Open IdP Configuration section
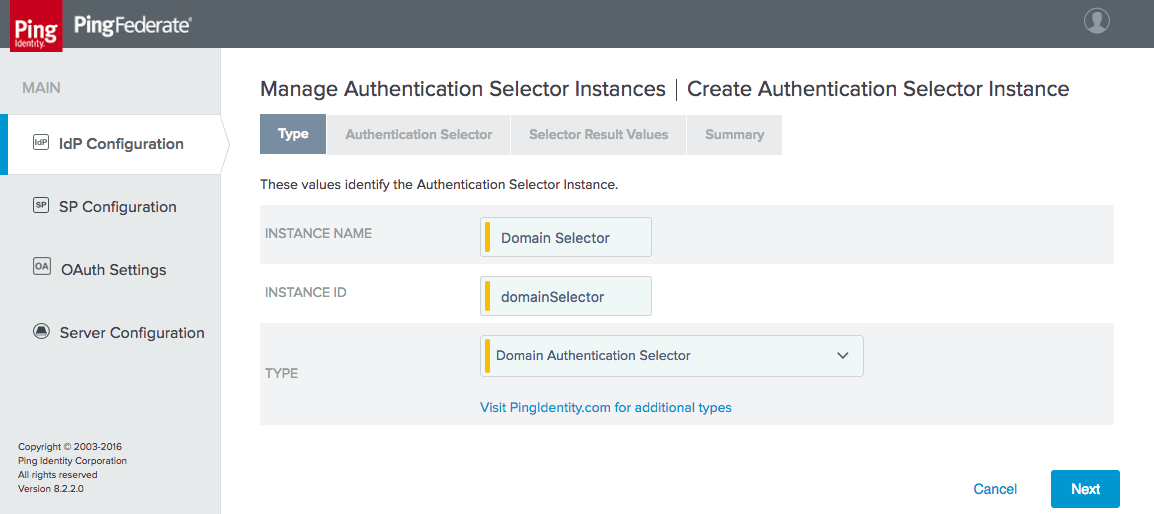 click(x=110, y=144)
